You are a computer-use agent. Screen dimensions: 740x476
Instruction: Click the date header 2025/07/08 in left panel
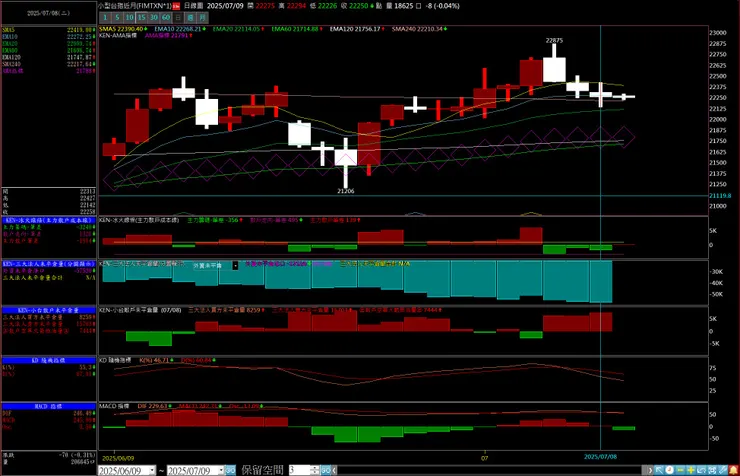[x=49, y=13]
